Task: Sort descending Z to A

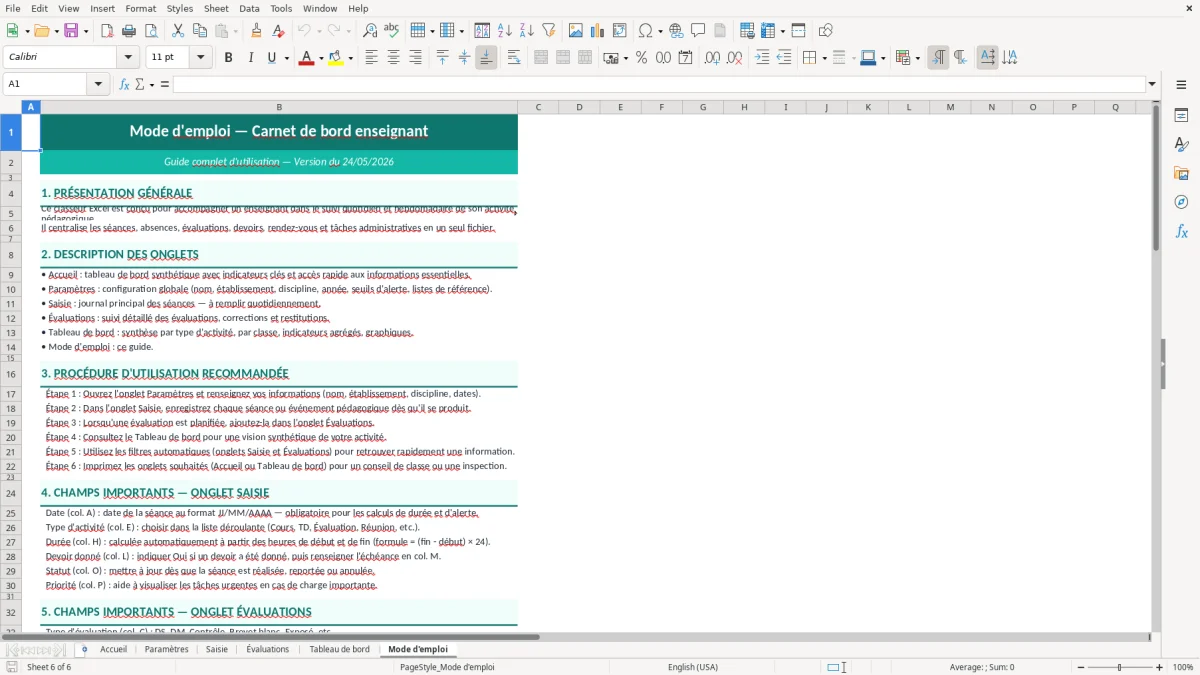Action: (526, 31)
